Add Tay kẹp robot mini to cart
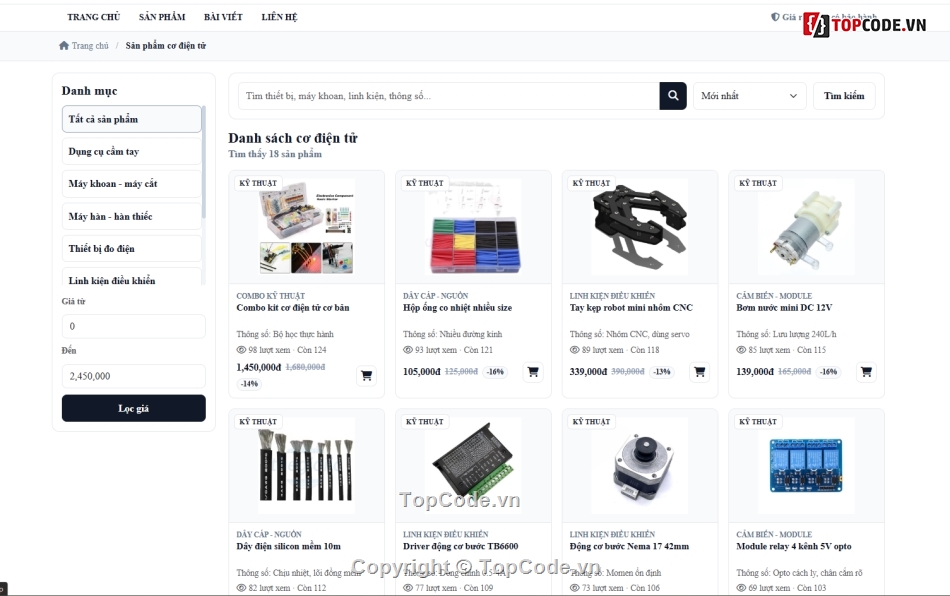Image resolution: width=950 pixels, height=596 pixels. 699,372
